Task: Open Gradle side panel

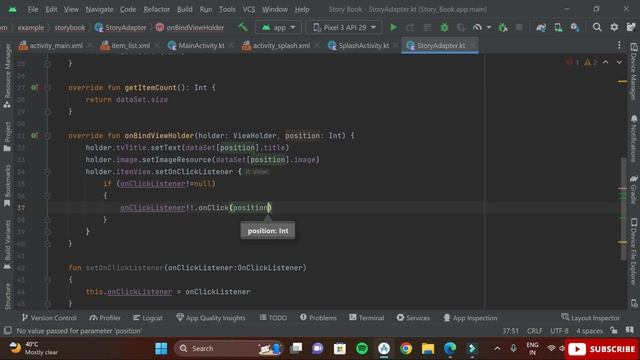Action: pos(633,189)
